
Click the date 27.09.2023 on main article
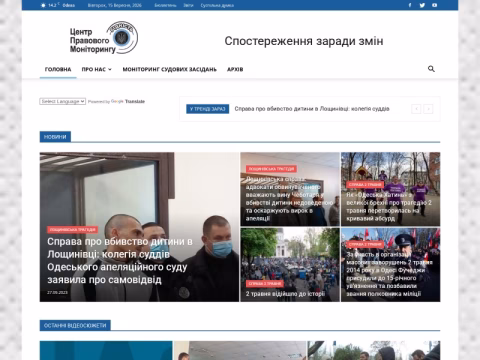tap(57, 292)
